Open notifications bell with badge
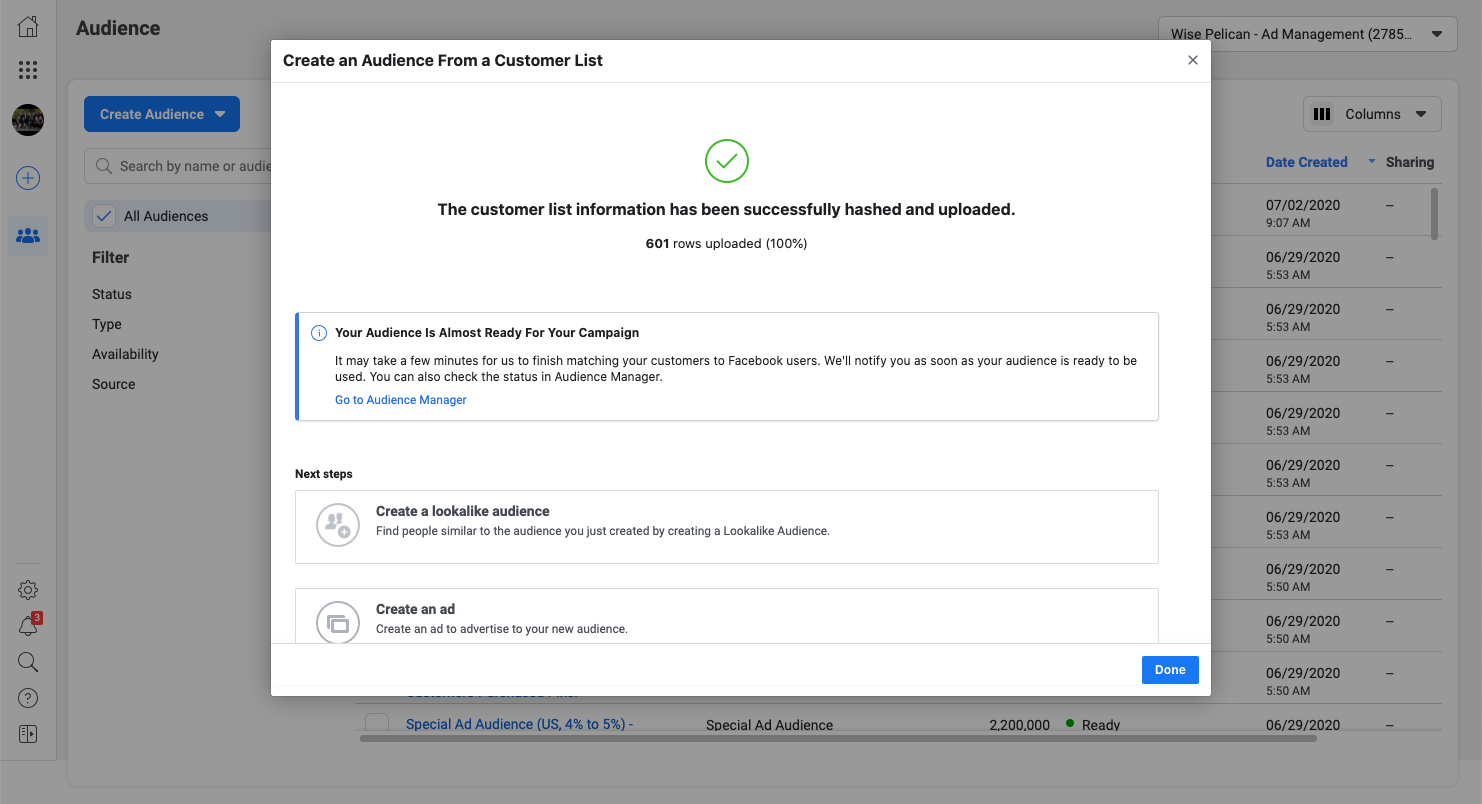Viewport: 1482px width, 804px height. pyautogui.click(x=28, y=626)
